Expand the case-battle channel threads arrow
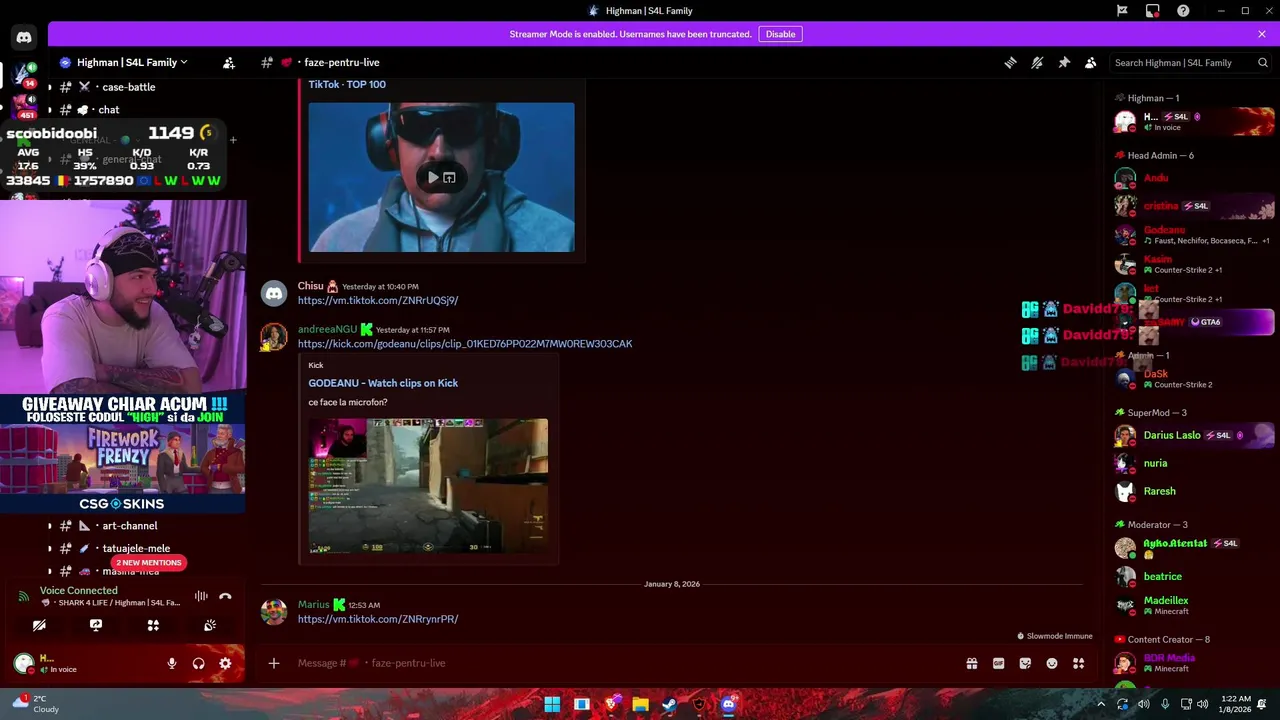 pos(50,87)
